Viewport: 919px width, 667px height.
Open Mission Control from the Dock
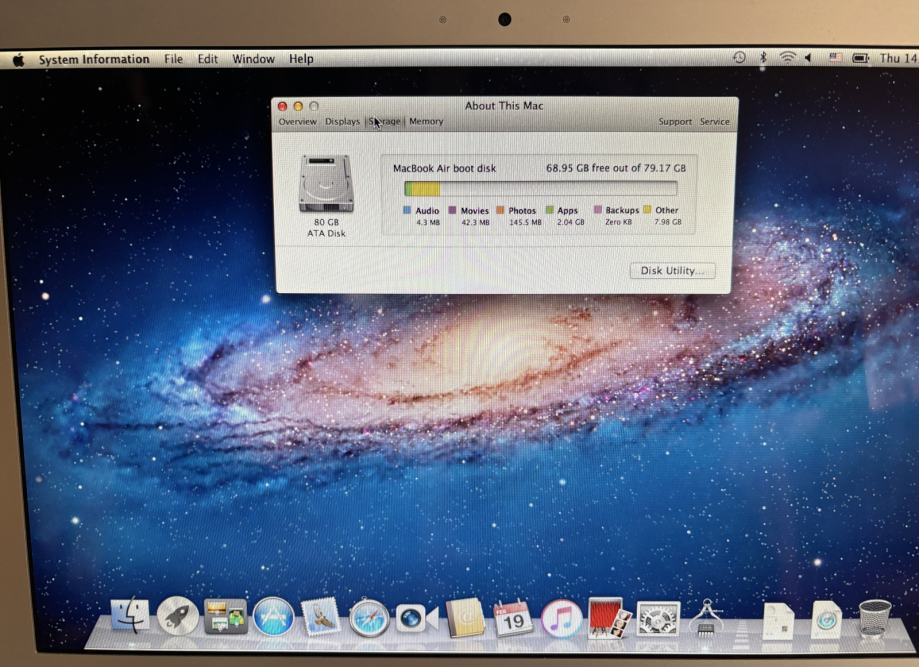pos(225,617)
